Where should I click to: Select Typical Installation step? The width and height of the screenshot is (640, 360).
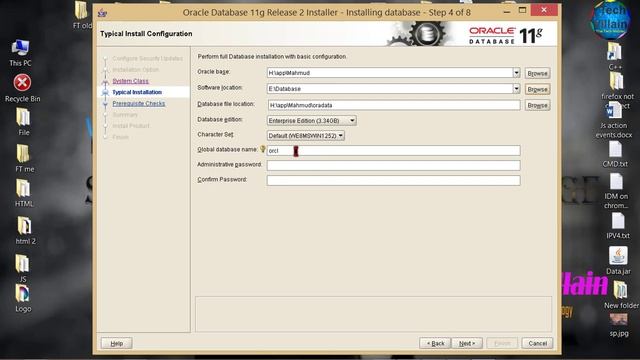pyautogui.click(x=137, y=92)
